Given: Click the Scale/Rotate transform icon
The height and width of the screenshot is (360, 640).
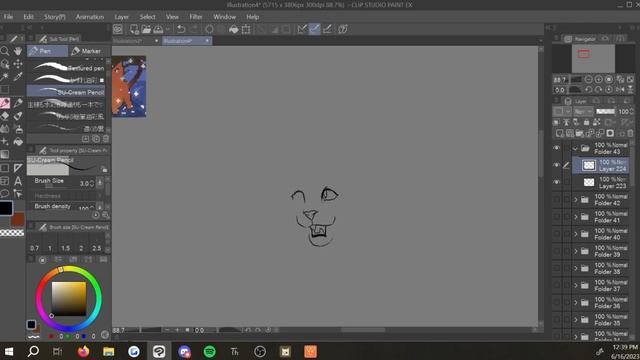Looking at the screenshot, I should pyautogui.click(x=246, y=29).
